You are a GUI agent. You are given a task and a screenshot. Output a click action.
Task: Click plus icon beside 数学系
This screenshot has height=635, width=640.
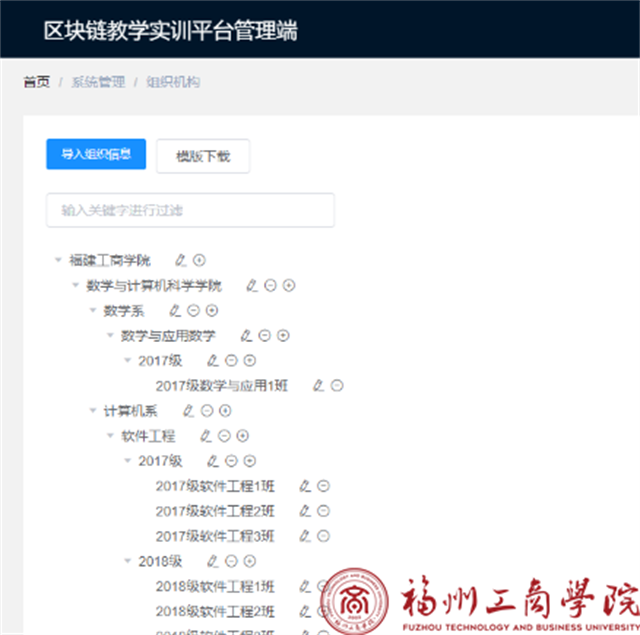pyautogui.click(x=212, y=310)
